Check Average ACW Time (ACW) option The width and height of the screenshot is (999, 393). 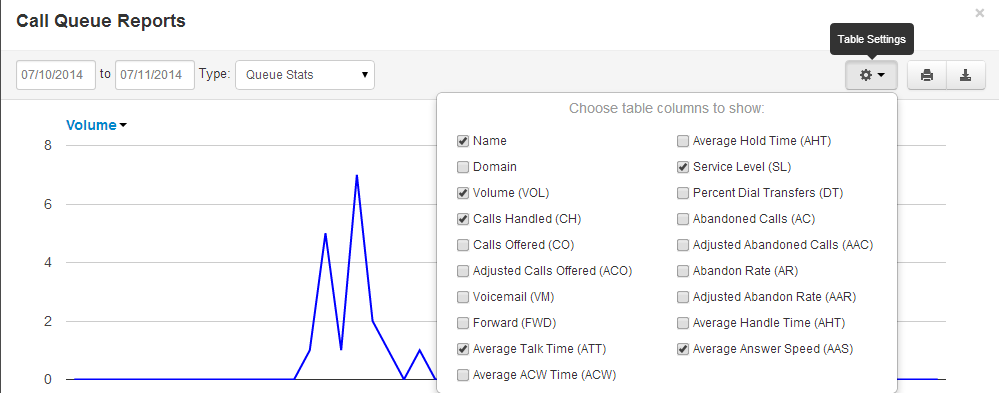click(463, 375)
